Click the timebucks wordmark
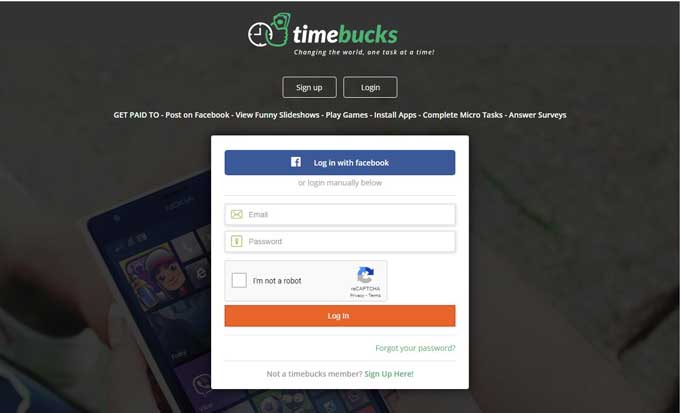 click(x=345, y=34)
